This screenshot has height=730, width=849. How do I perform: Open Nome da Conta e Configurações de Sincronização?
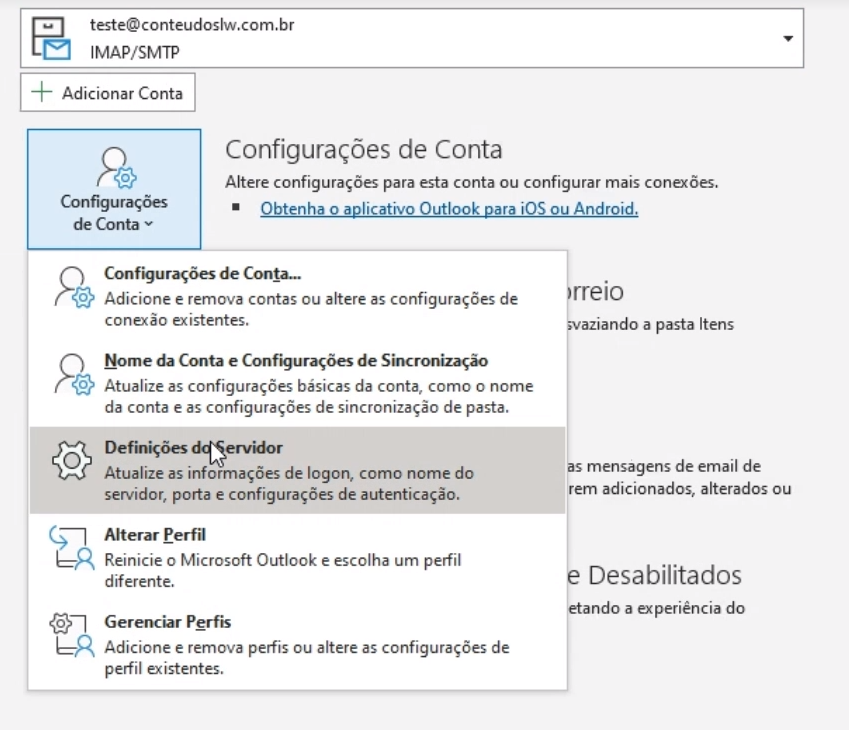coord(296,361)
